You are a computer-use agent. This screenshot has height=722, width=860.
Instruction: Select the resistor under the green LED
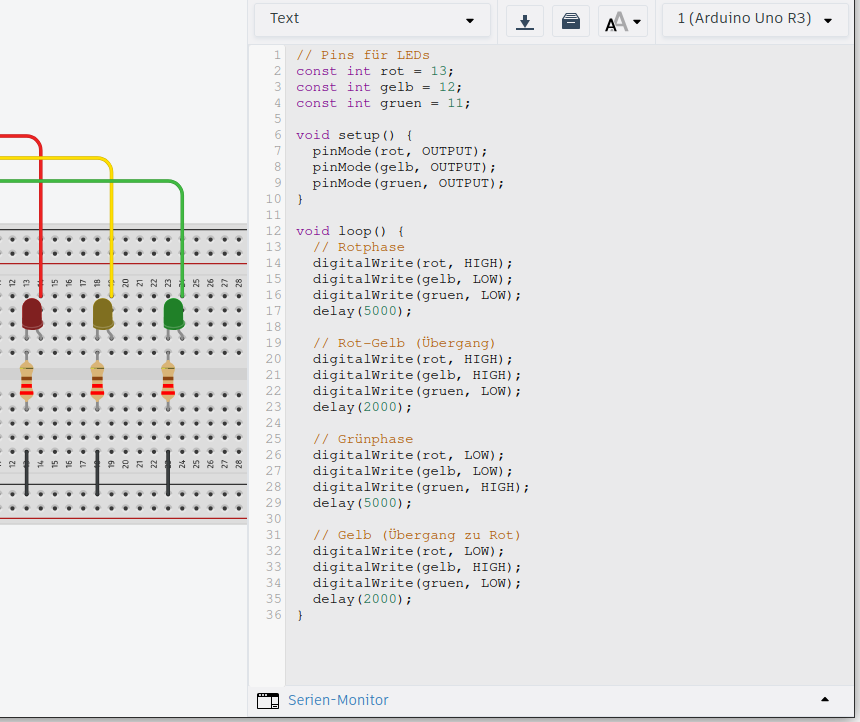[x=168, y=380]
